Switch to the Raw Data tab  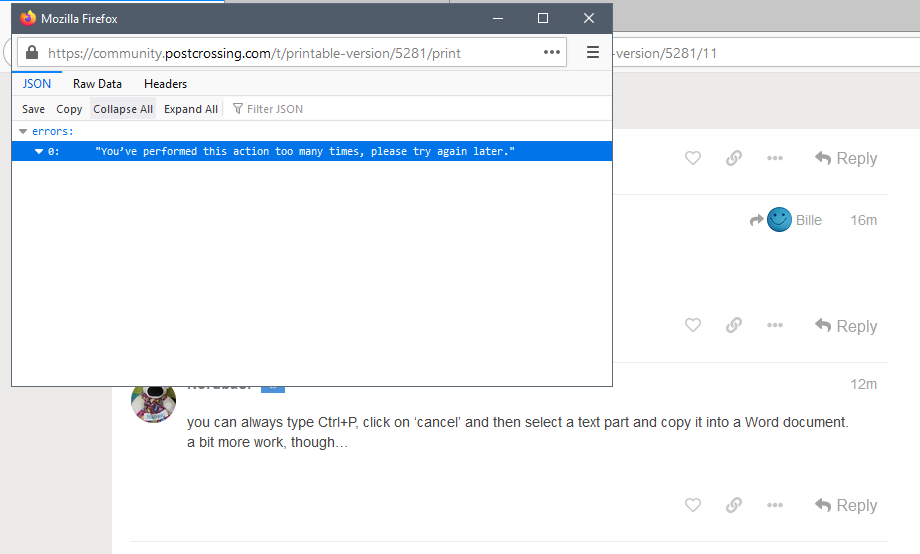(x=97, y=84)
